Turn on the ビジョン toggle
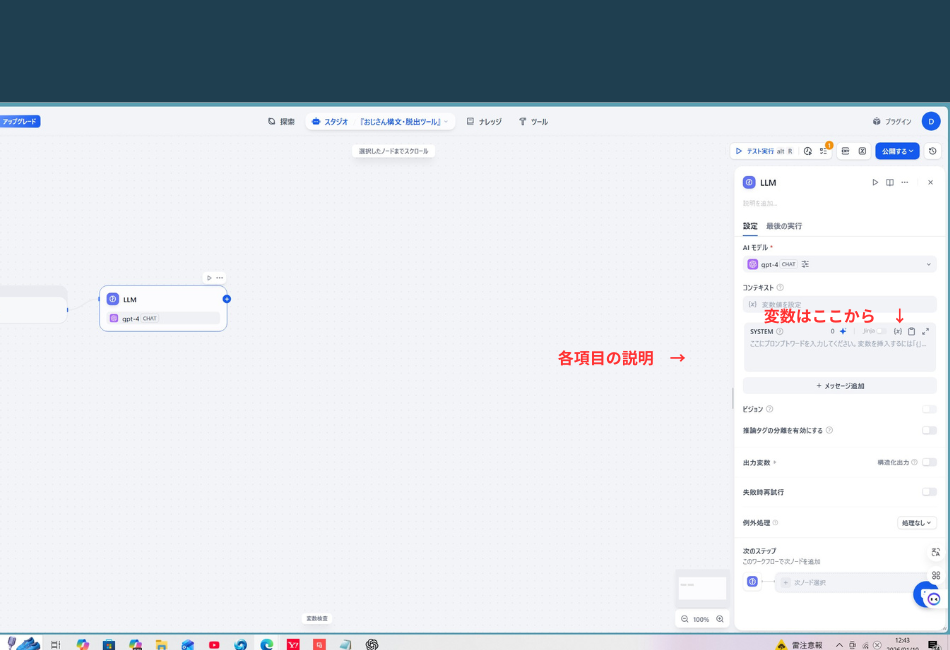950x650 pixels. [x=929, y=409]
